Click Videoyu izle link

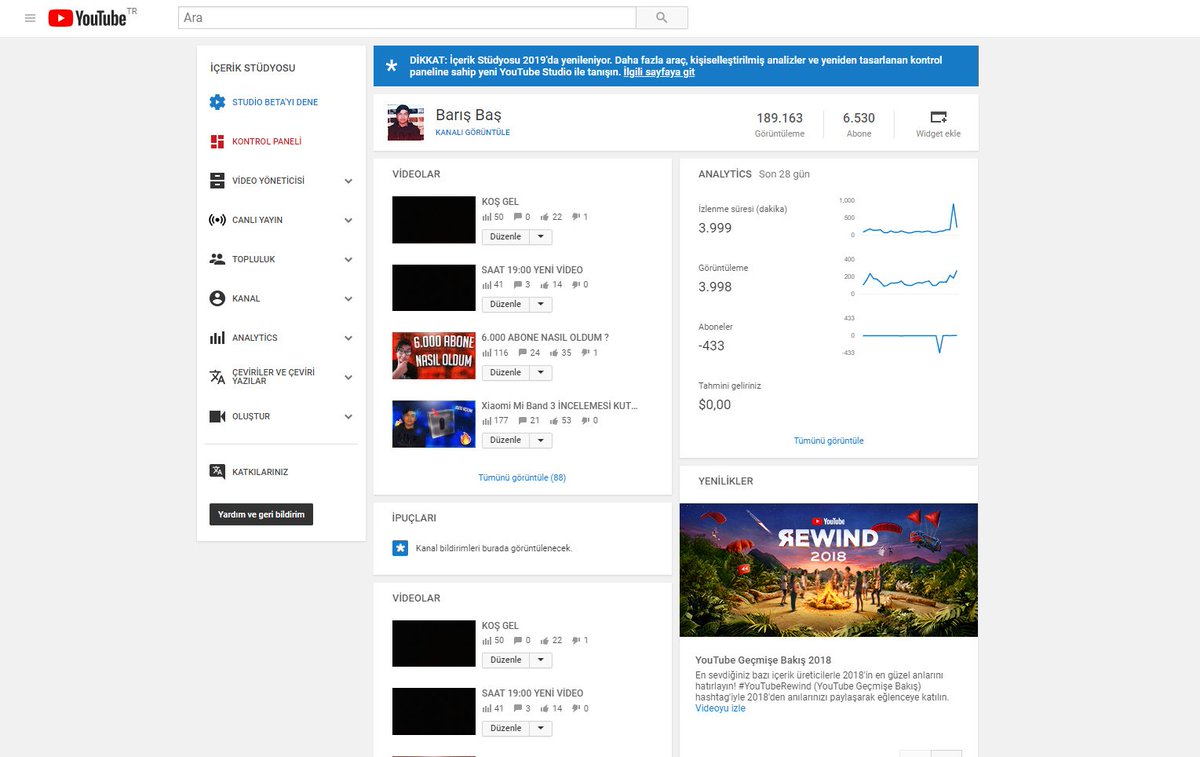pyautogui.click(x=721, y=708)
